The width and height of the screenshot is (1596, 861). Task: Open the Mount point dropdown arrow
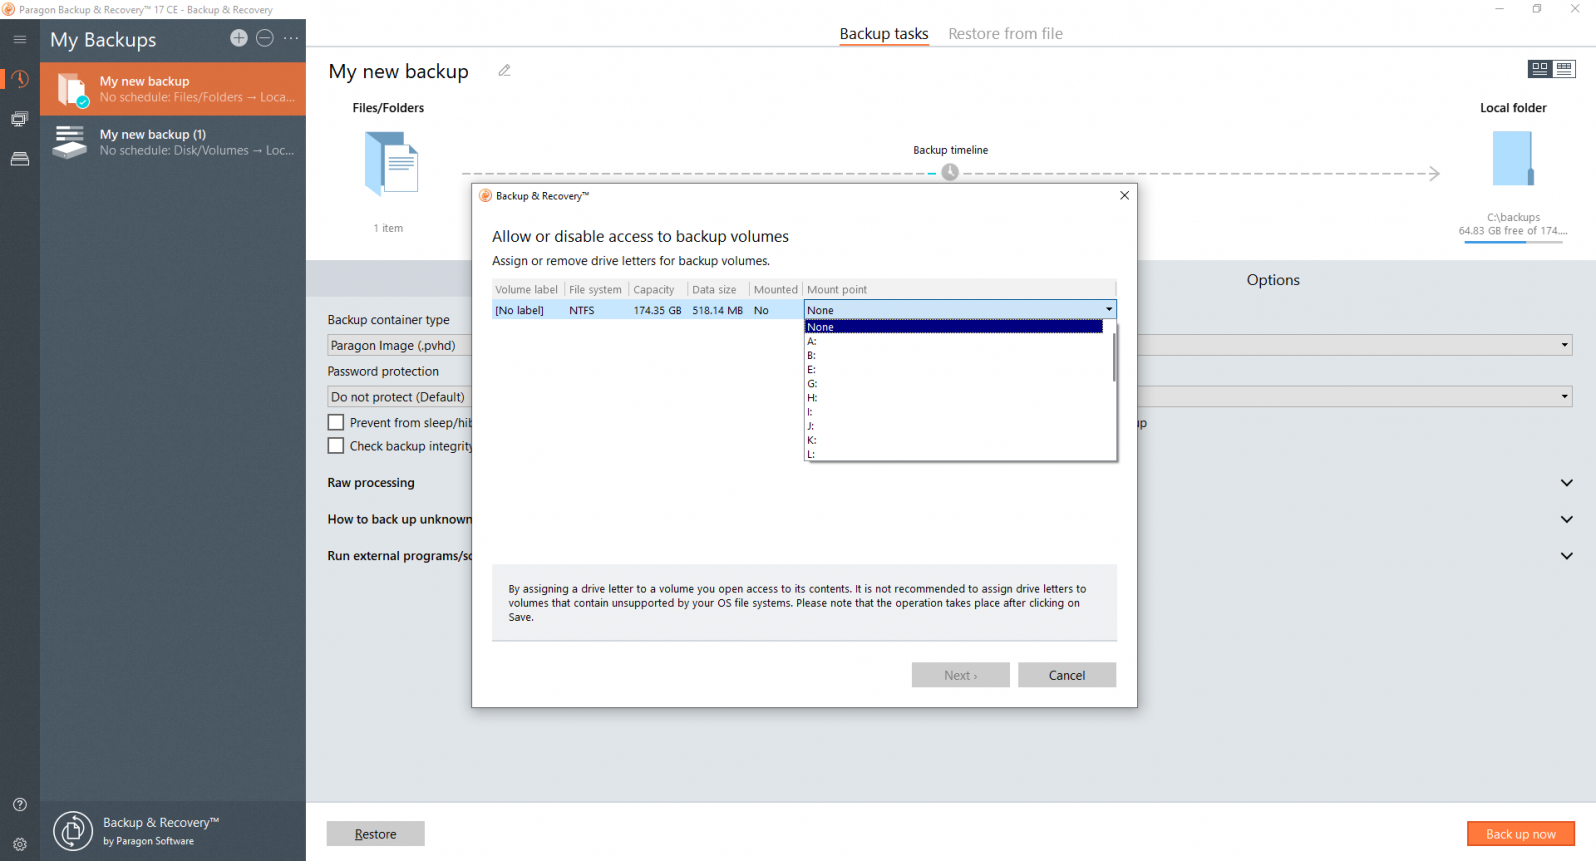coord(1108,310)
